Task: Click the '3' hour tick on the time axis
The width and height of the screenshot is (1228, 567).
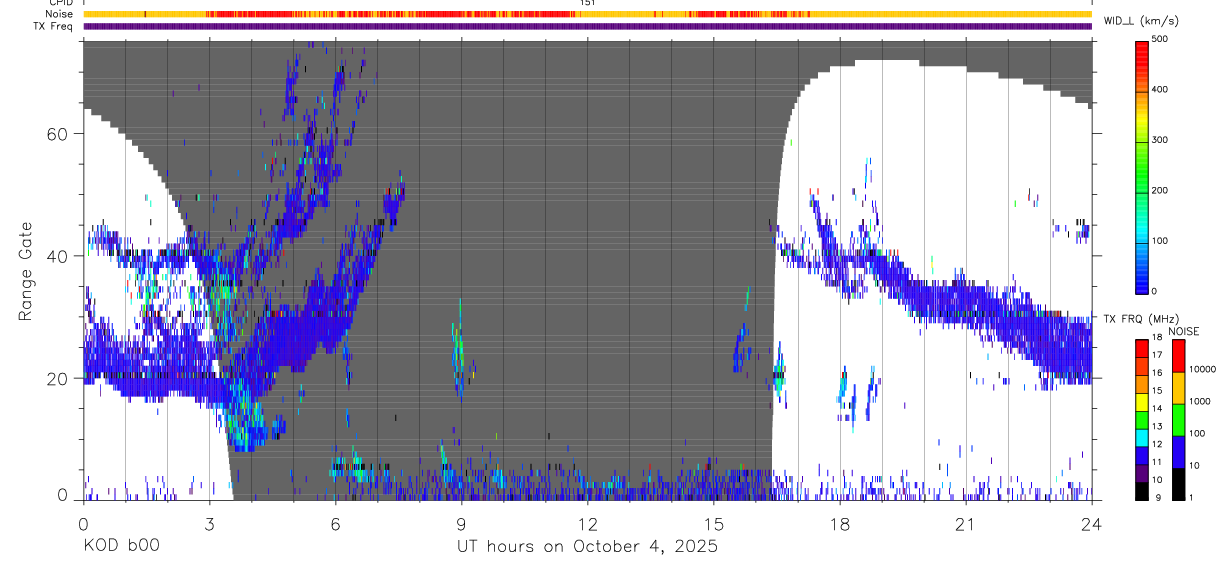Action: [209, 524]
